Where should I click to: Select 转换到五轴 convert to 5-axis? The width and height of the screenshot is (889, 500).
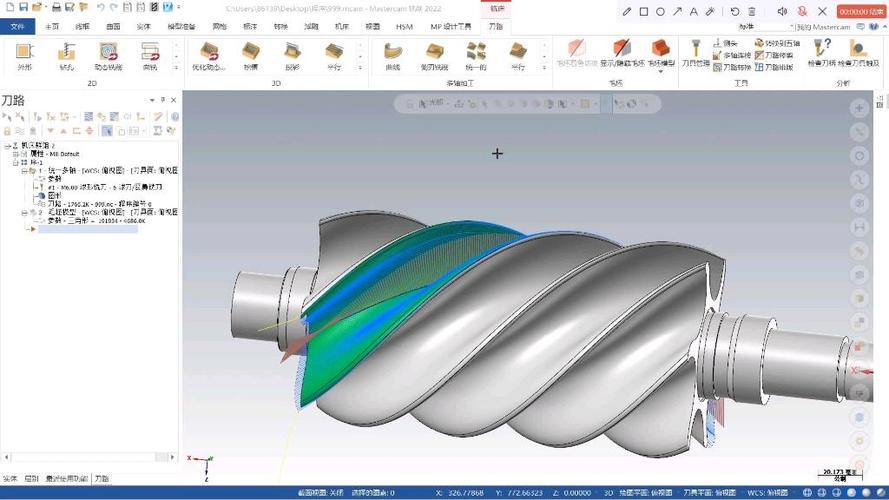tap(777, 43)
